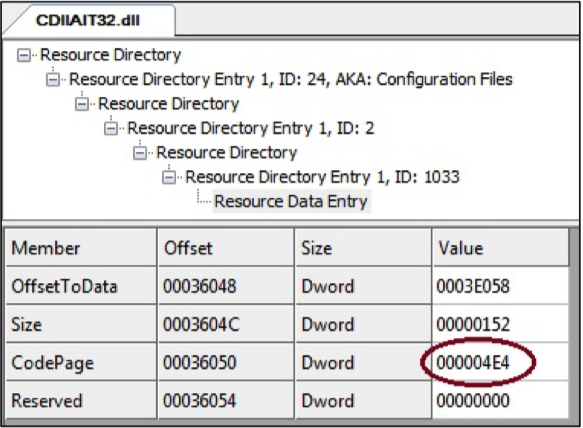Select the tree label Resource Directory Entry 1, ID: 2
Screen dimensions: 583x428
pyautogui.click(x=251, y=129)
